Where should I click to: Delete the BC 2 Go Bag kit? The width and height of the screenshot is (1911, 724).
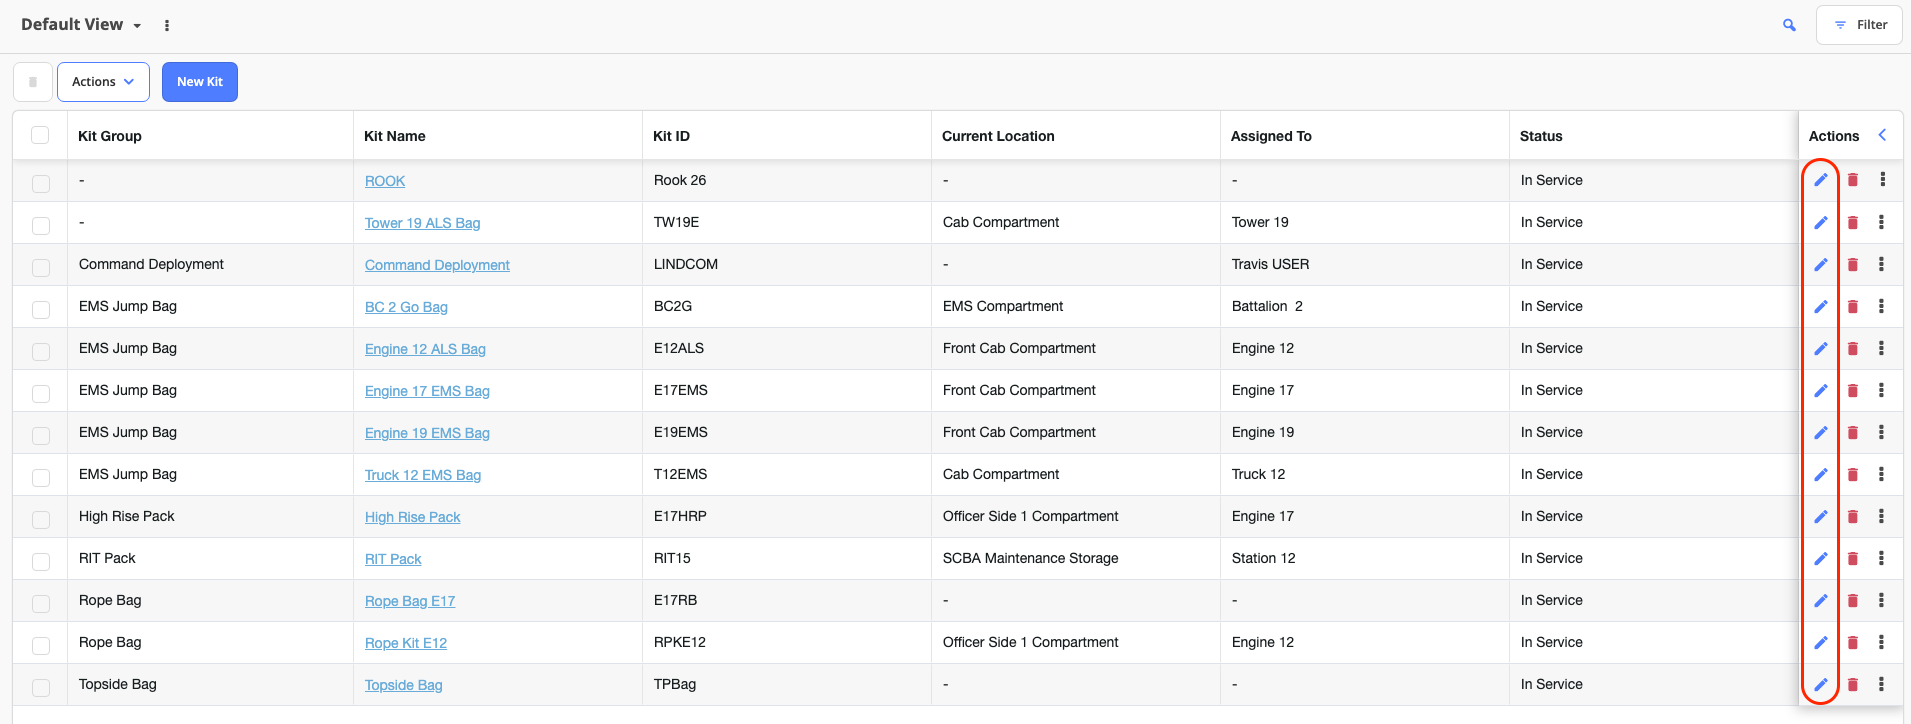[x=1852, y=306]
